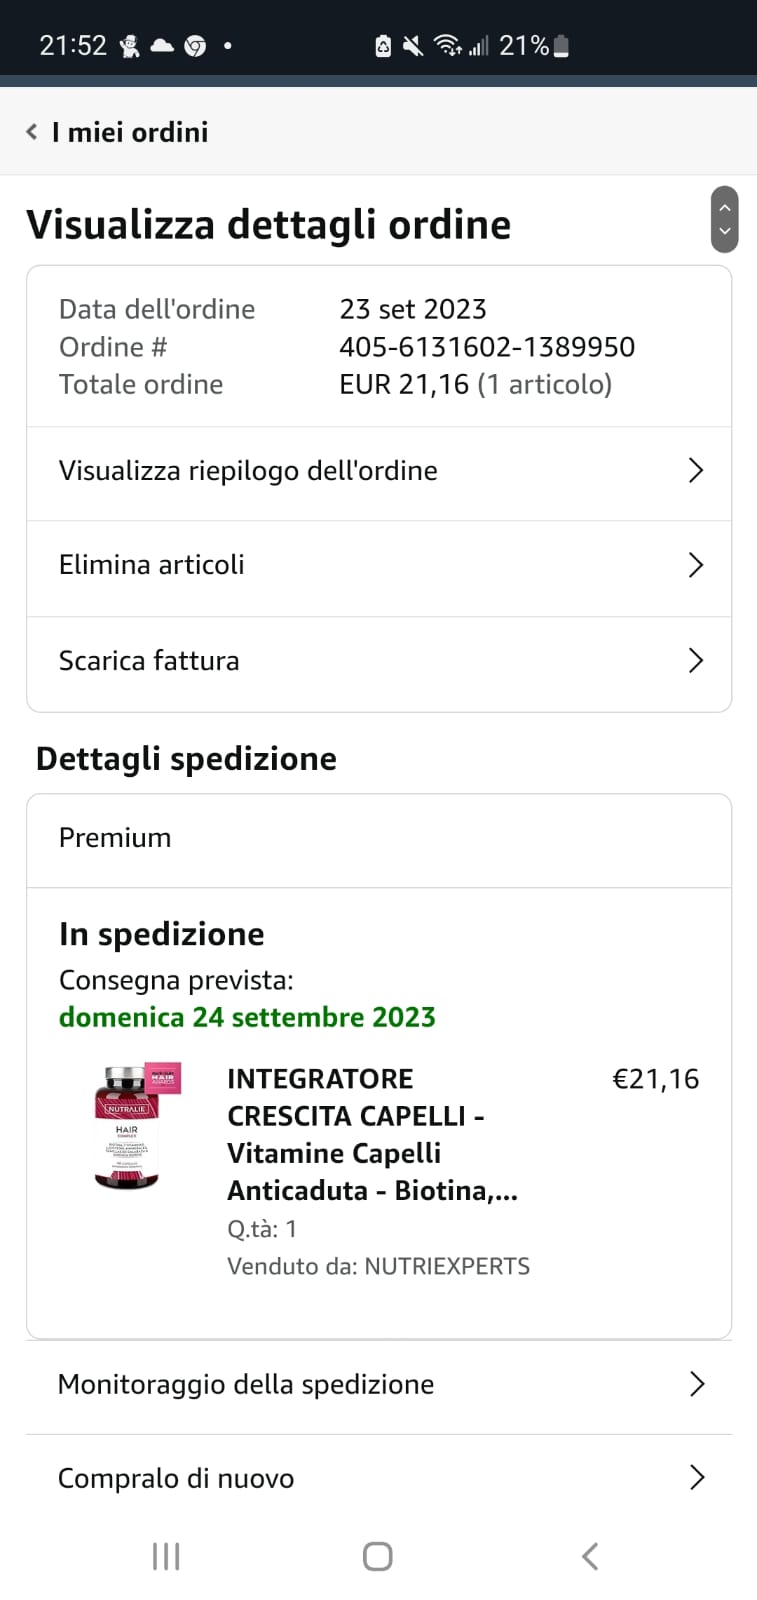
Task: Expand Visualizza riepilogo dell'ordine chevron
Action: click(x=696, y=471)
